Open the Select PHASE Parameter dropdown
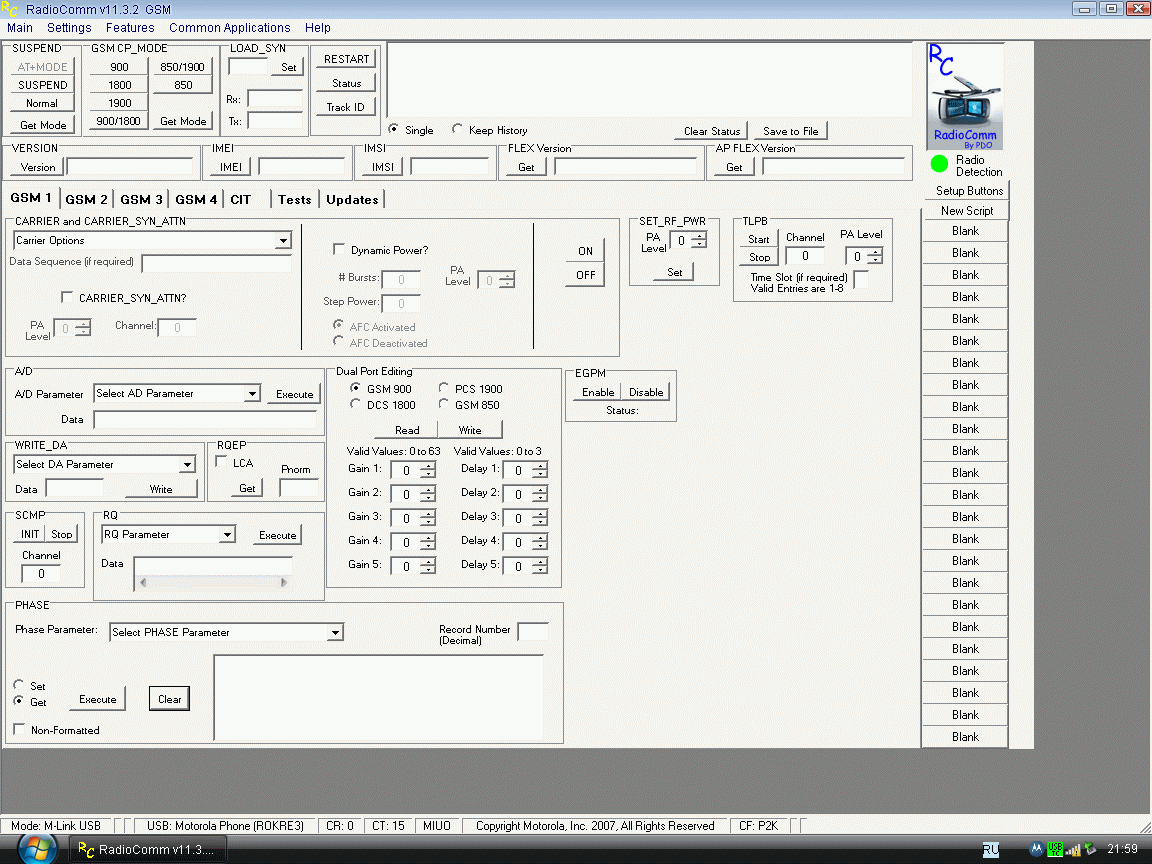Viewport: 1152px width, 864px height. (335, 633)
